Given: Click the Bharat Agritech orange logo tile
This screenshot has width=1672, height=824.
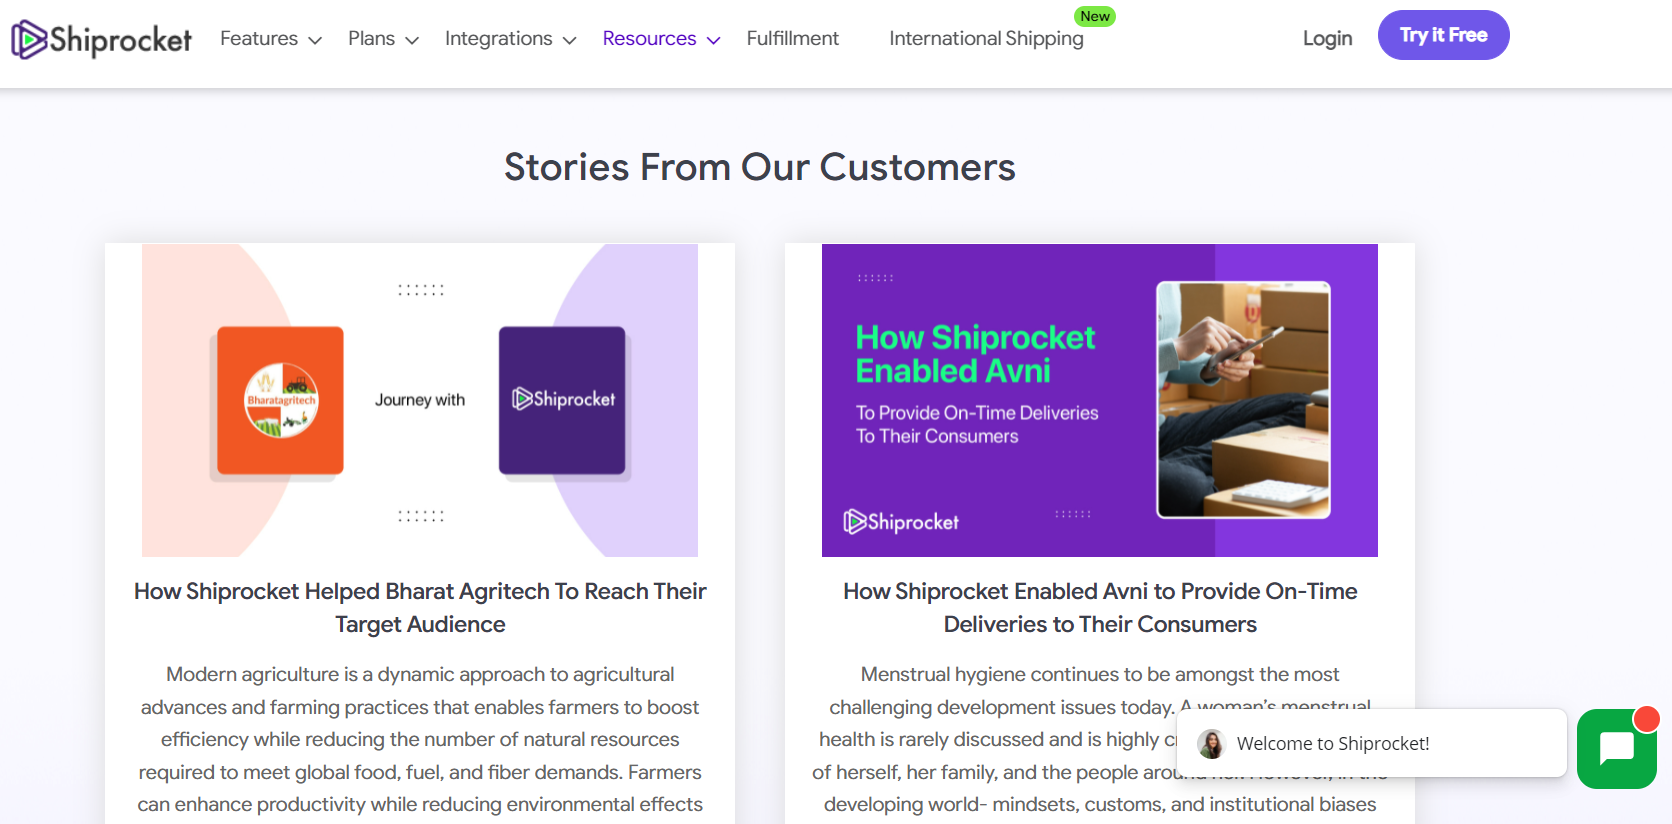Looking at the screenshot, I should pos(281,400).
